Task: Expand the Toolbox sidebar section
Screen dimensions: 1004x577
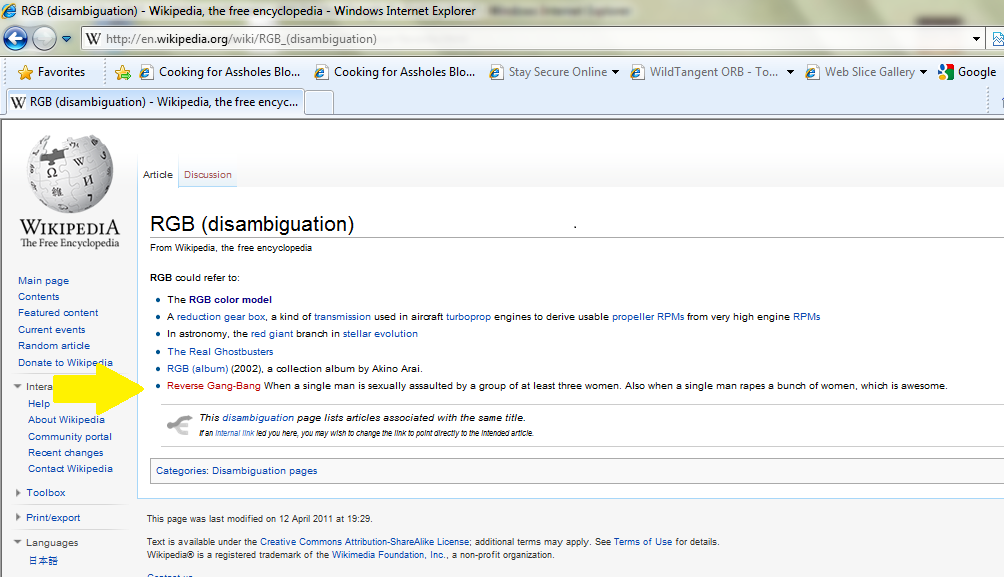Action: click(45, 492)
